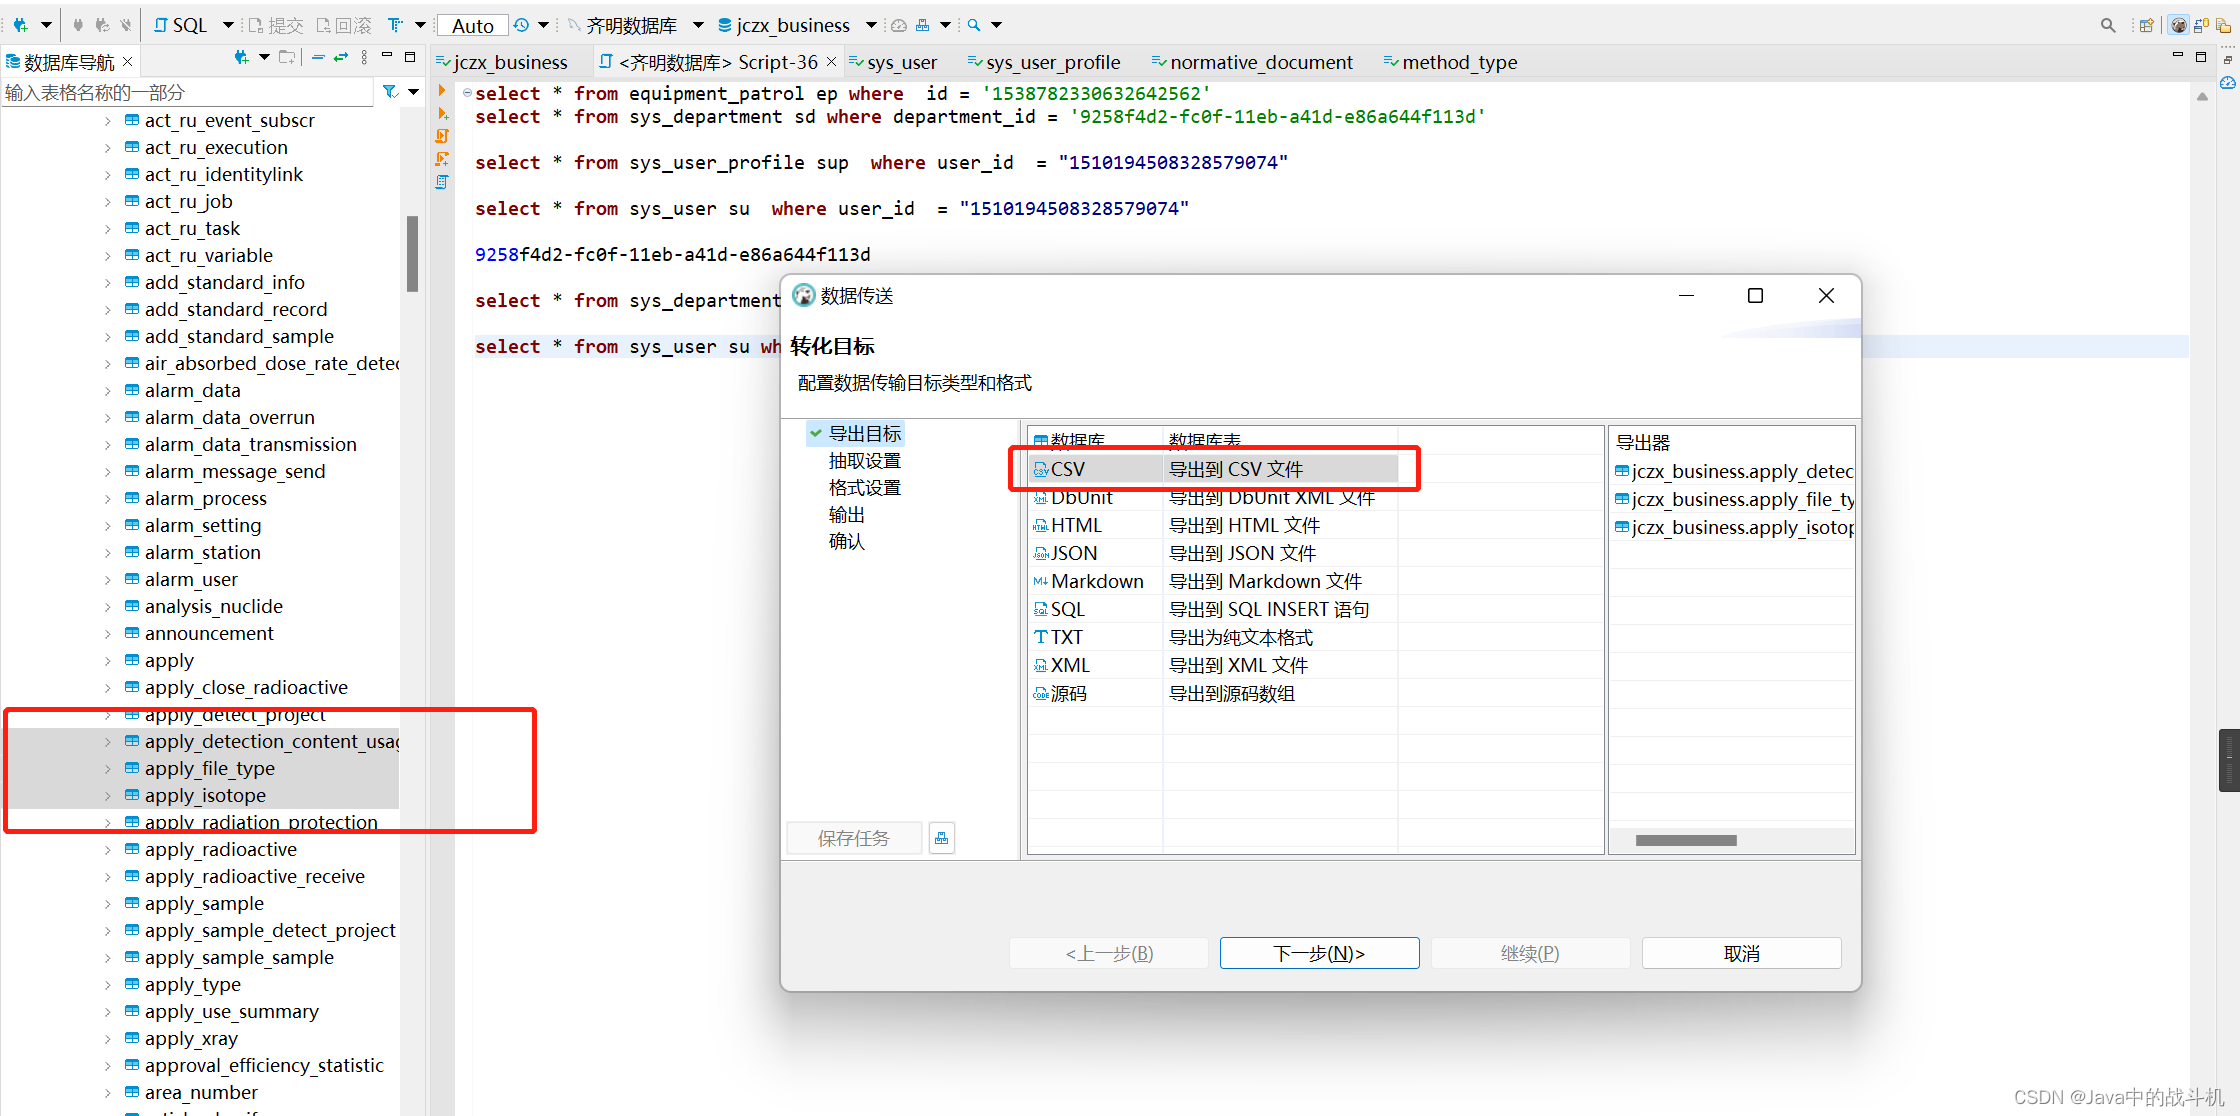Click the 下一步(N)> button

pos(1318,953)
